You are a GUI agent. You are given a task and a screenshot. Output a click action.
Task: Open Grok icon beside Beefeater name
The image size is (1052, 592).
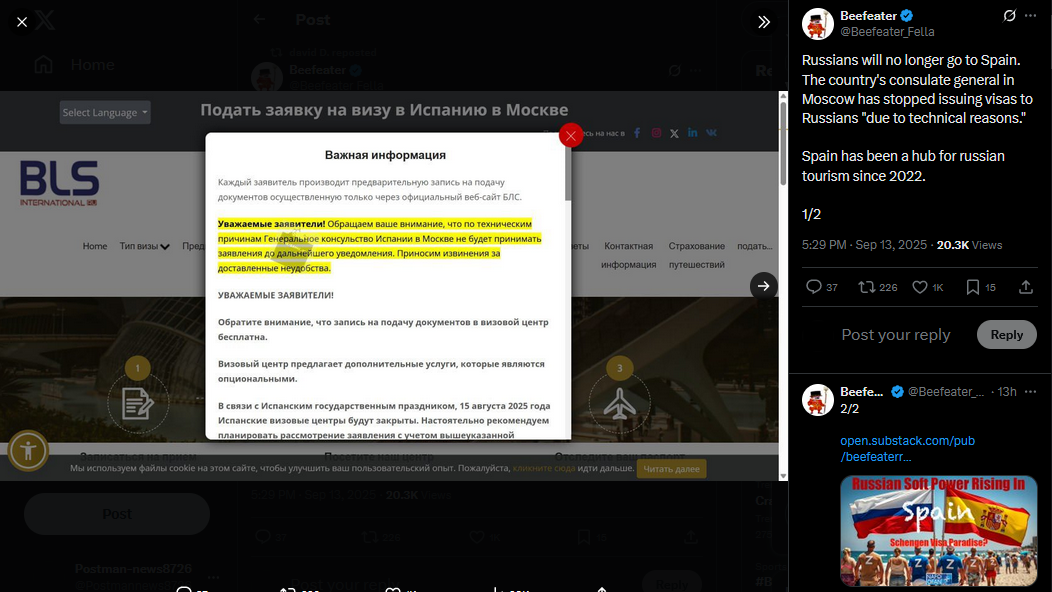1009,15
